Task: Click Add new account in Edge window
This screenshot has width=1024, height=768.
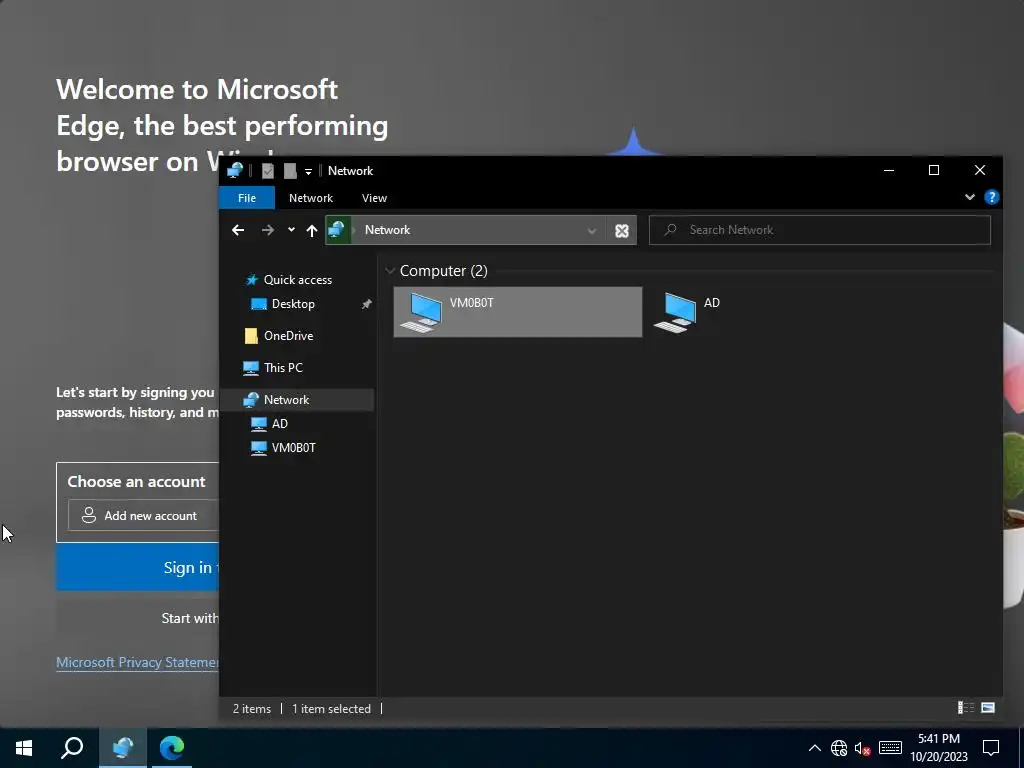Action: point(143,515)
